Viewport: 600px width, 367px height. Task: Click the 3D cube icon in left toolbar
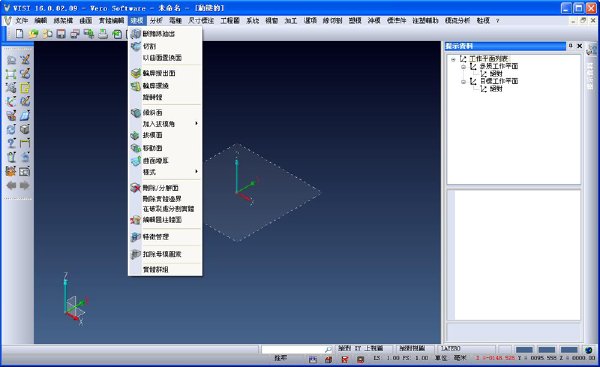coord(25,129)
